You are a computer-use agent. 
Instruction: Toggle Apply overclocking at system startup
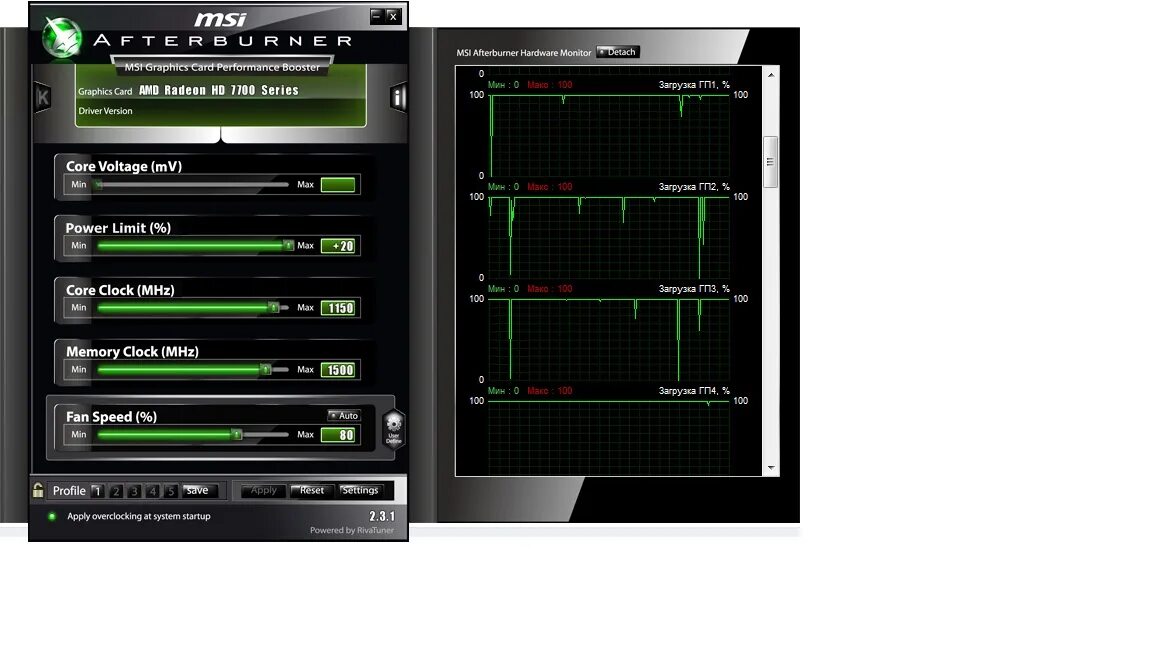coord(52,516)
